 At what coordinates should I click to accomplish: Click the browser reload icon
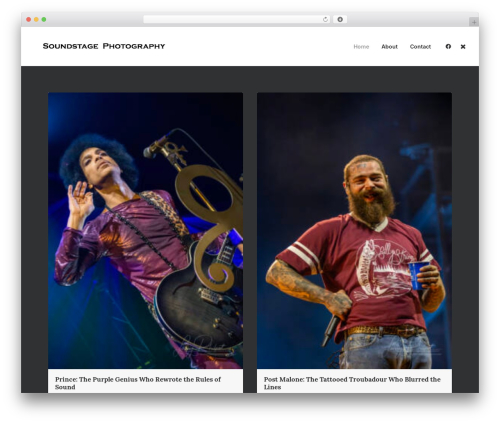(325, 20)
